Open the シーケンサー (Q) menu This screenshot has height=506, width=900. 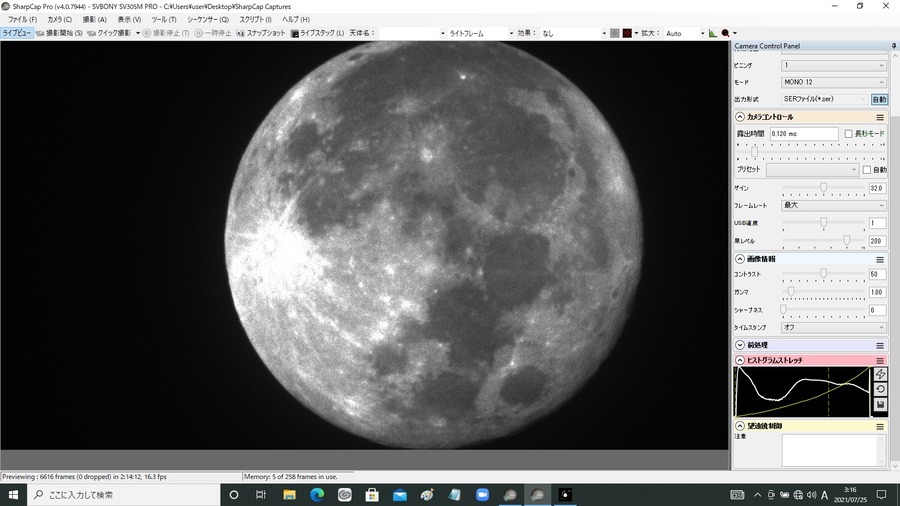(207, 19)
